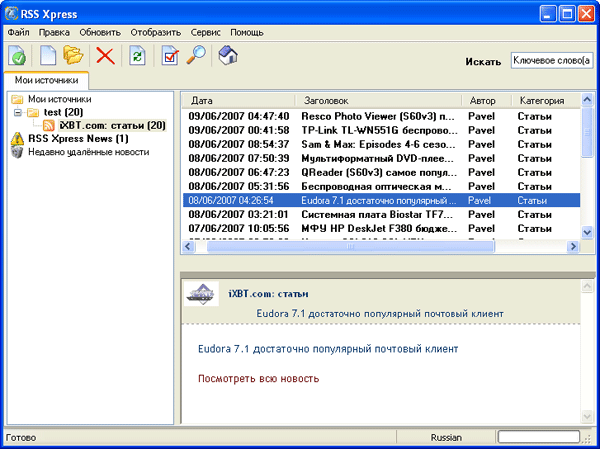600x449 pixels.
Task: Click the checkbox options toolbar icon
Action: [170, 56]
